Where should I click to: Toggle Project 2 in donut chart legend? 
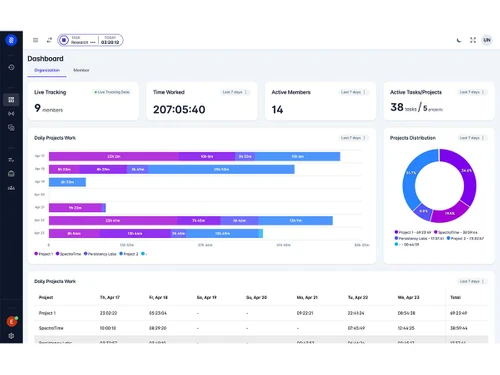click(465, 238)
